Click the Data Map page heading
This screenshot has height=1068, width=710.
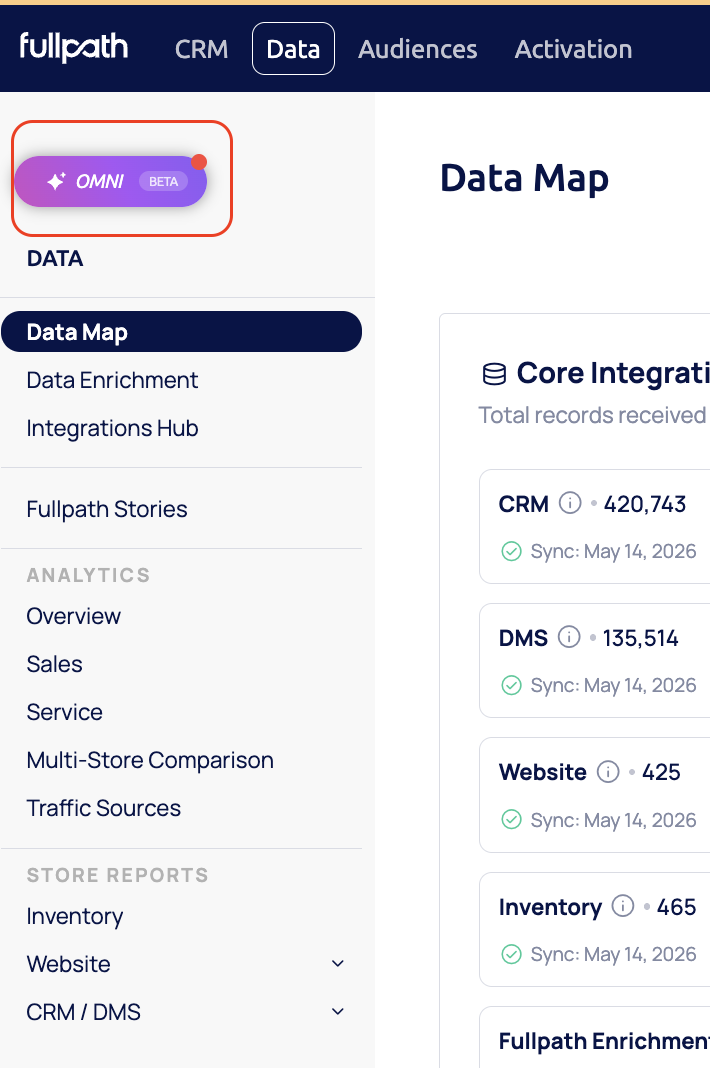tap(524, 178)
